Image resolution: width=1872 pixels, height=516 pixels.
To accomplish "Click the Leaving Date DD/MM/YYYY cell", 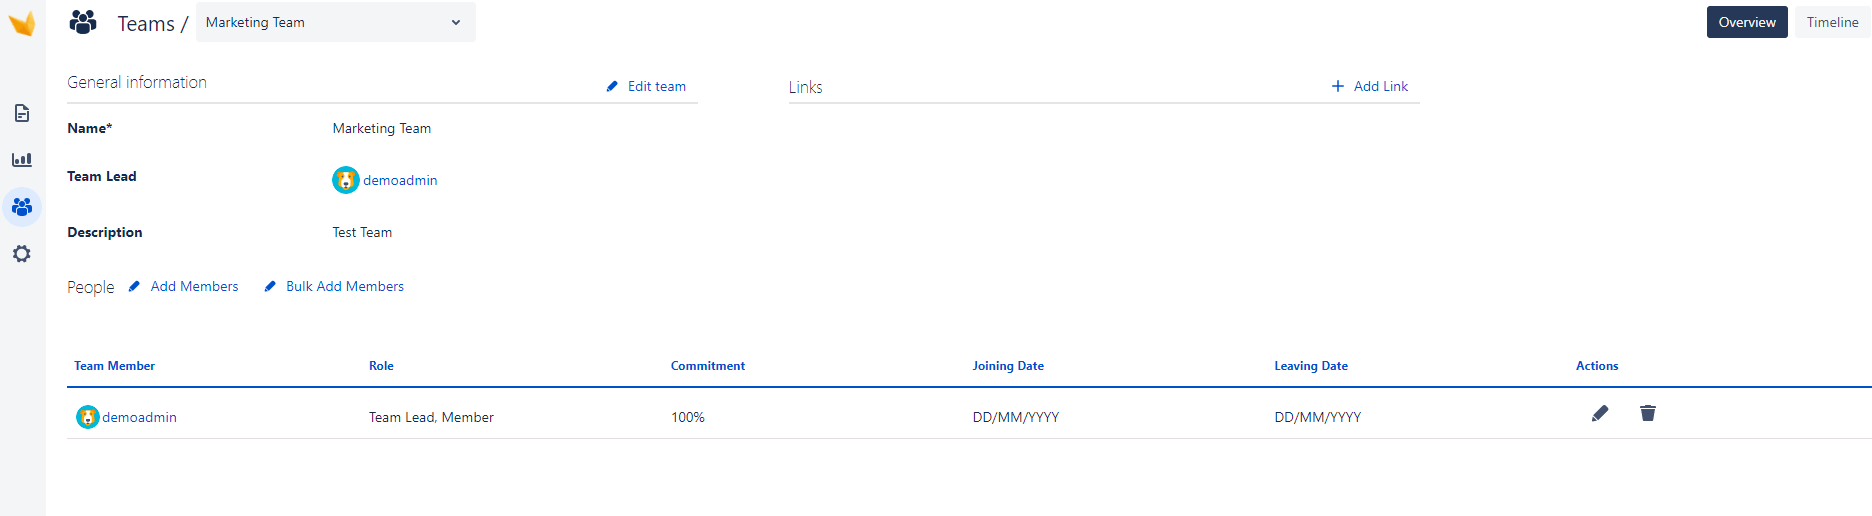I will [x=1317, y=418].
